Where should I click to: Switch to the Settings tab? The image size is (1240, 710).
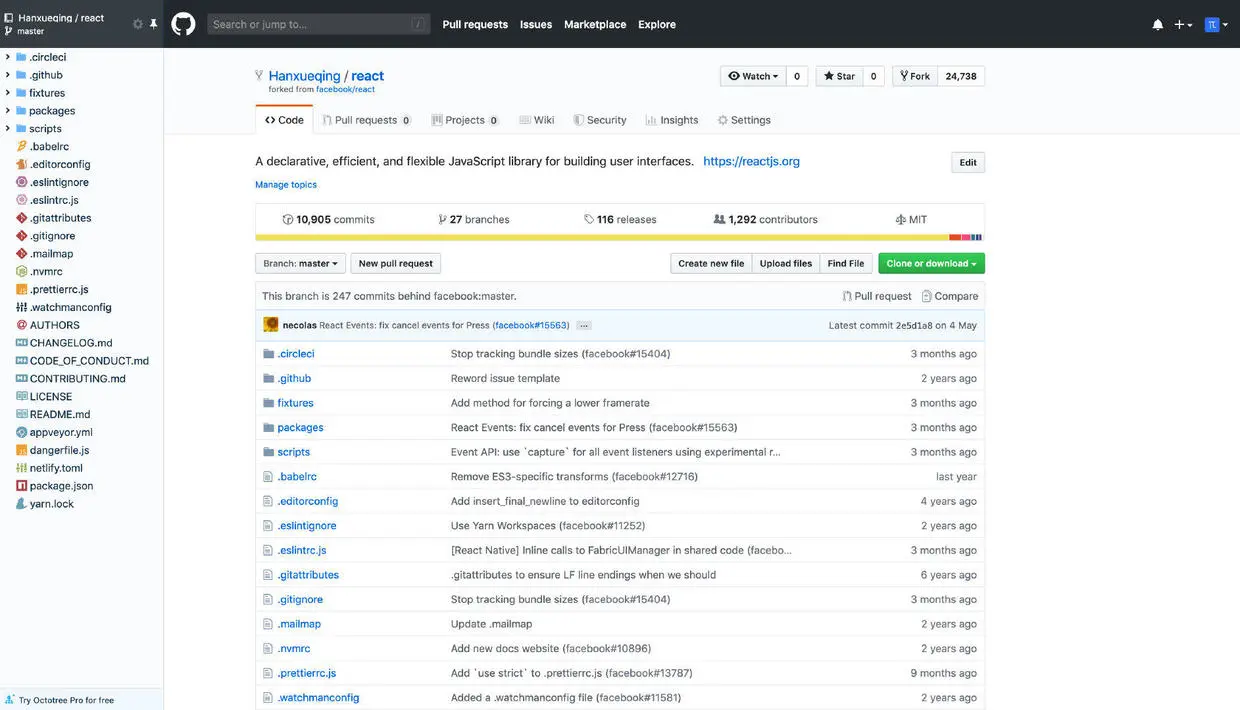[x=744, y=120]
